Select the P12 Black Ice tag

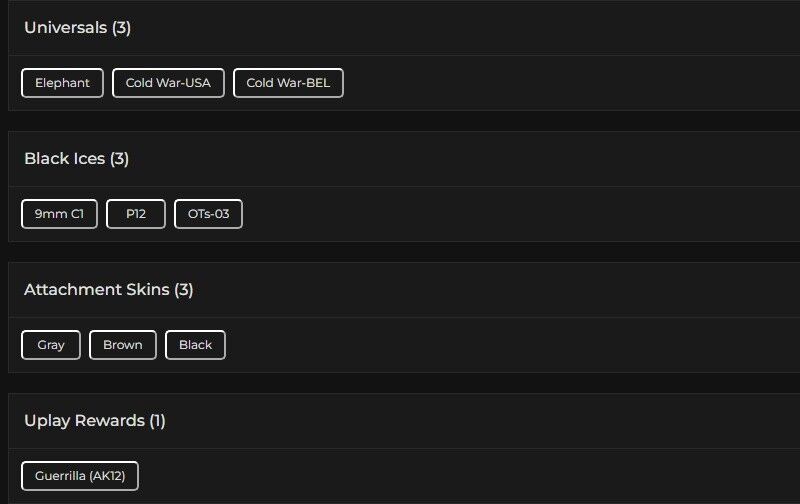pyautogui.click(x=136, y=214)
